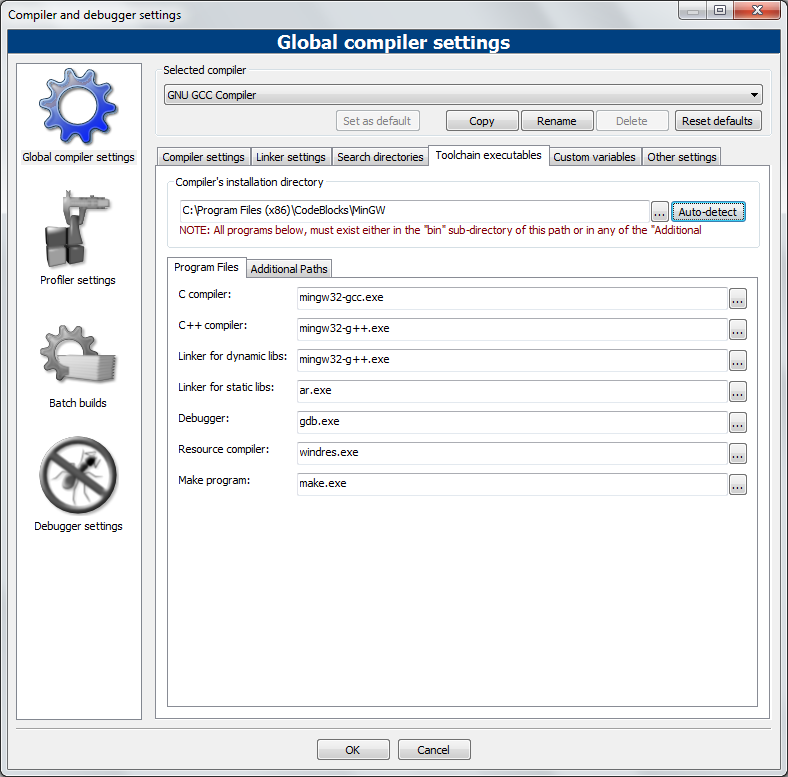Screen dimensions: 788x777
Task: Open the Custom variables tab
Action: click(x=594, y=157)
